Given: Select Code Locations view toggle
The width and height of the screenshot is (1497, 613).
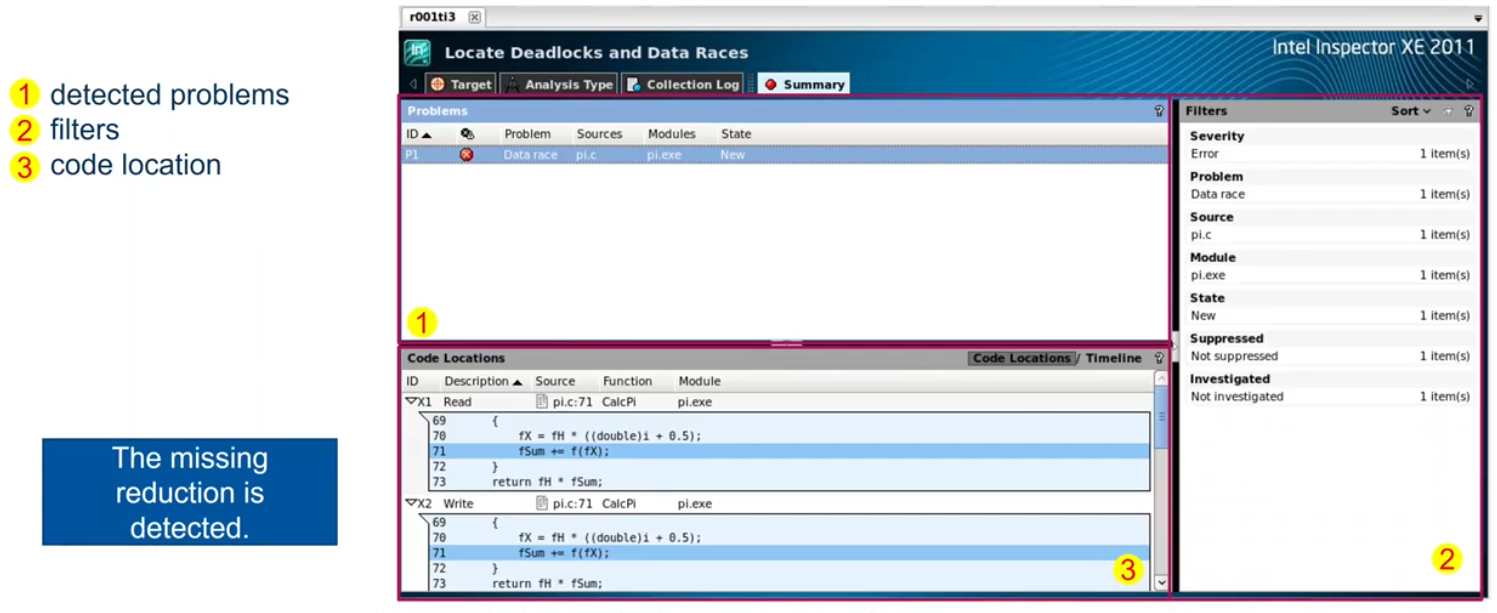Looking at the screenshot, I should 1021,358.
